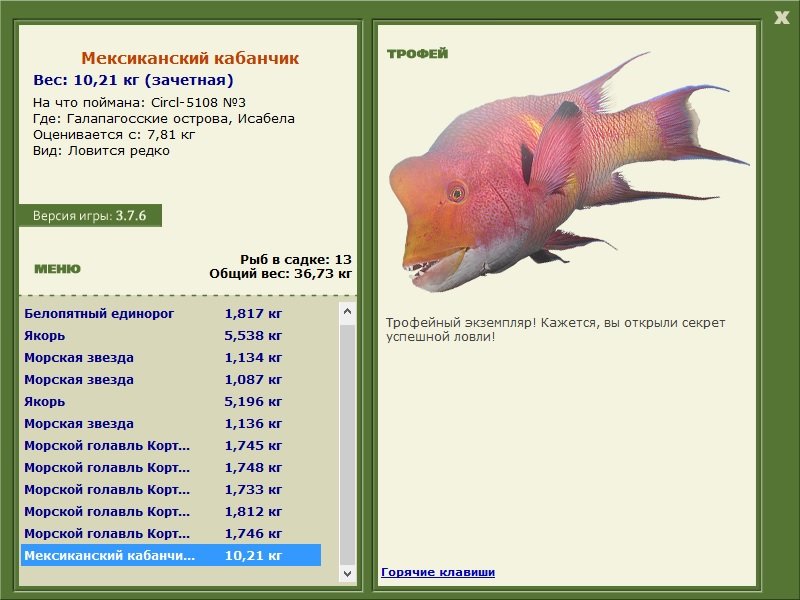This screenshot has height=600, width=800.
Task: Select Морской голавль weighing 1,733 кг
Action: (x=171, y=489)
